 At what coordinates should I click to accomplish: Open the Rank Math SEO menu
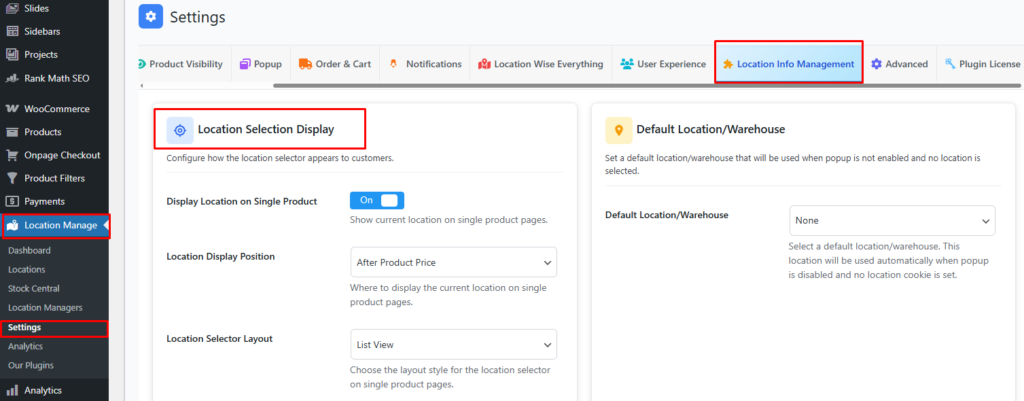click(56, 78)
